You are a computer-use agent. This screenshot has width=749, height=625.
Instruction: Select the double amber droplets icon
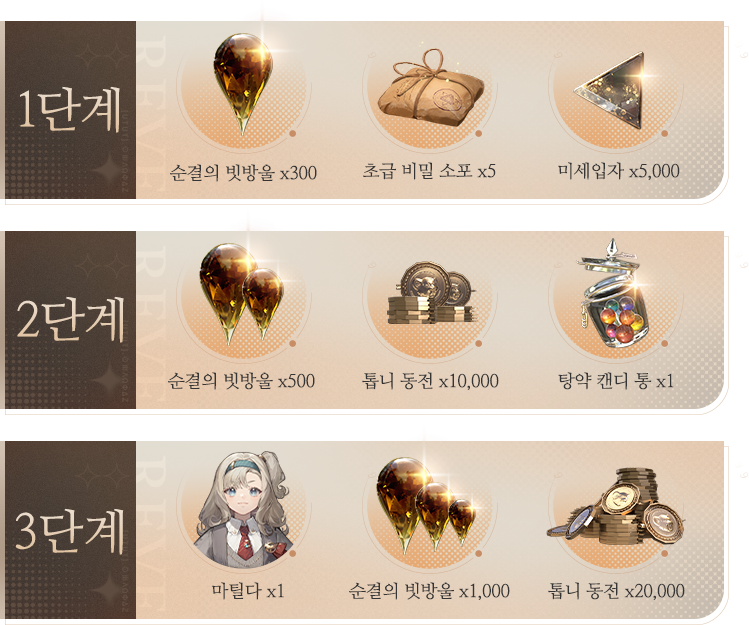(242, 293)
